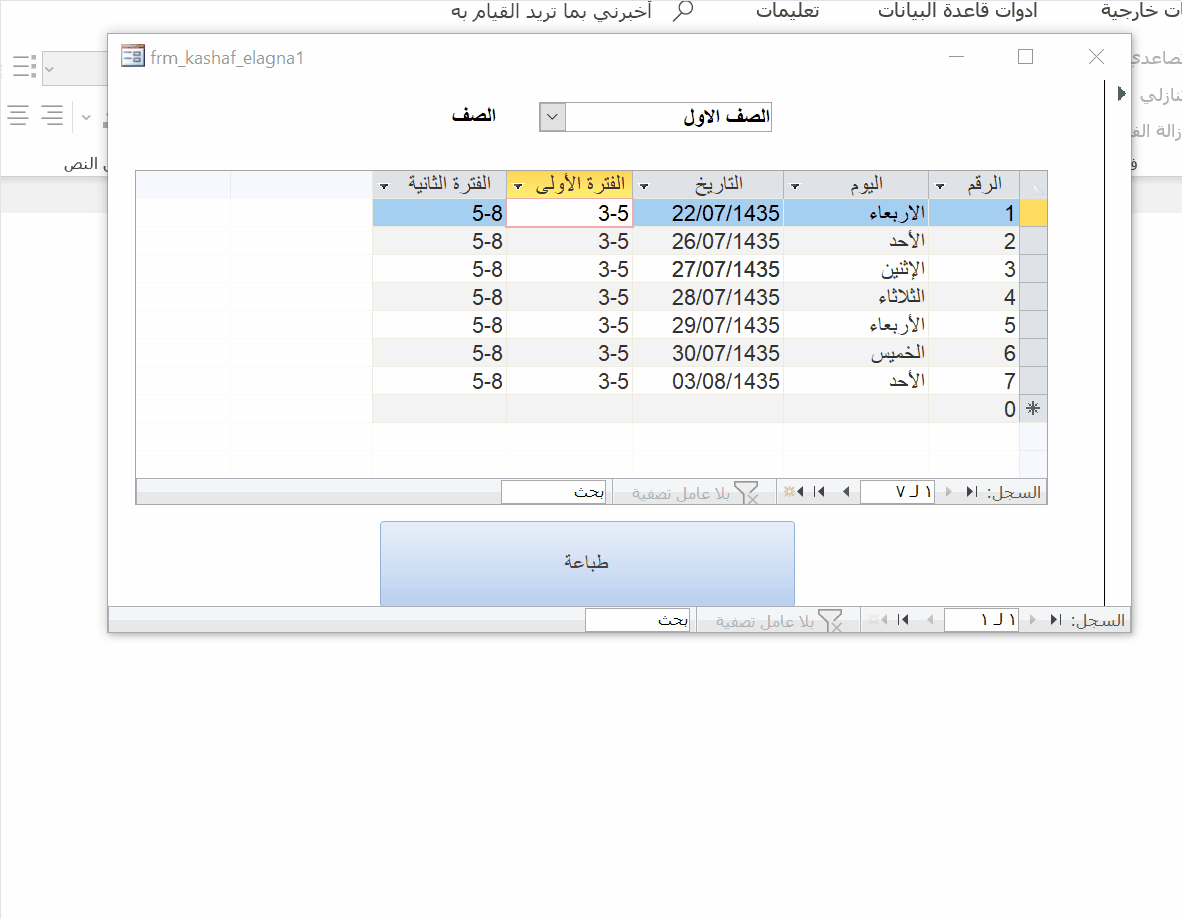Click date cell 27/07/1435
Image resolution: width=1182 pixels, height=919 pixels.
click(x=708, y=269)
